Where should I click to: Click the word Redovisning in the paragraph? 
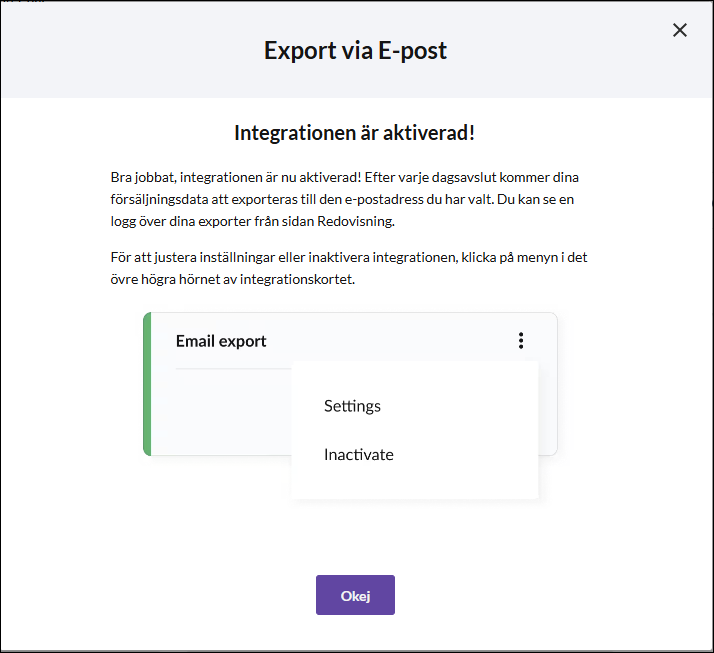click(x=356, y=221)
